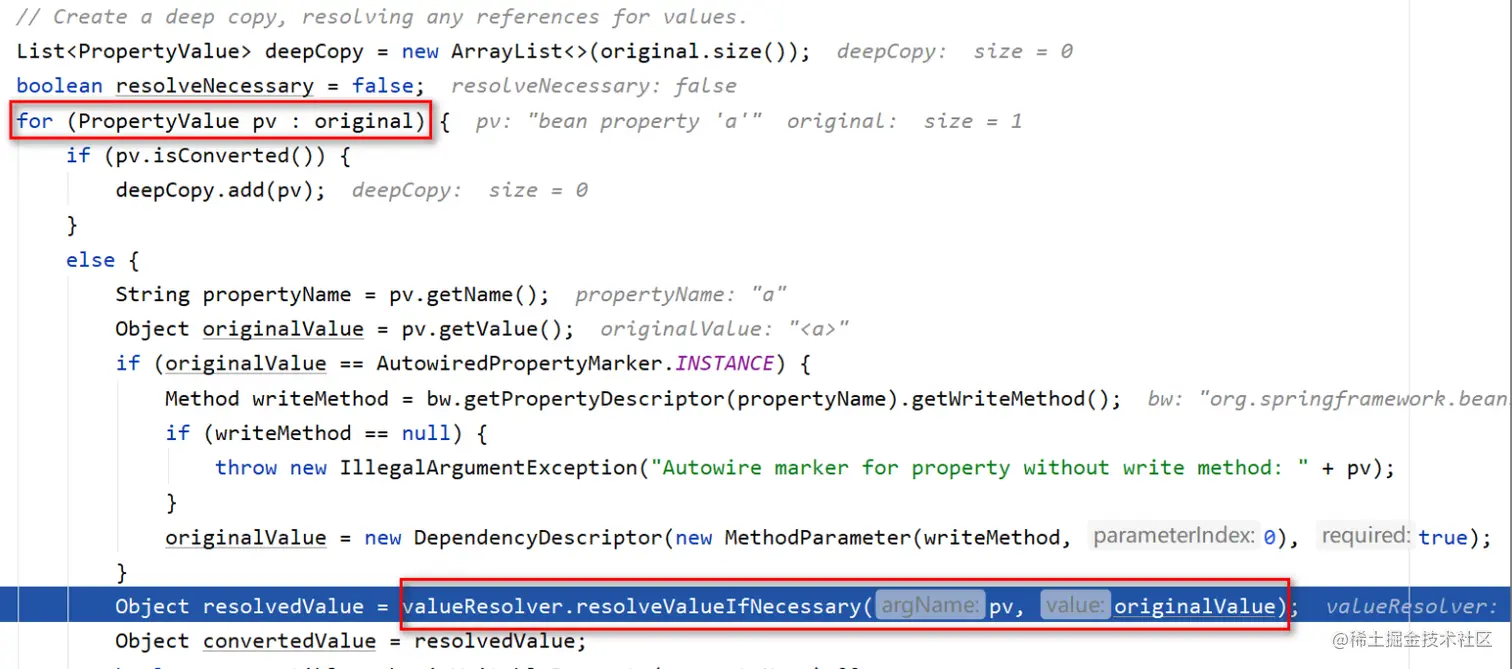Image resolution: width=1512 pixels, height=669 pixels.
Task: Click the 'else' keyword
Action: [x=91, y=260]
